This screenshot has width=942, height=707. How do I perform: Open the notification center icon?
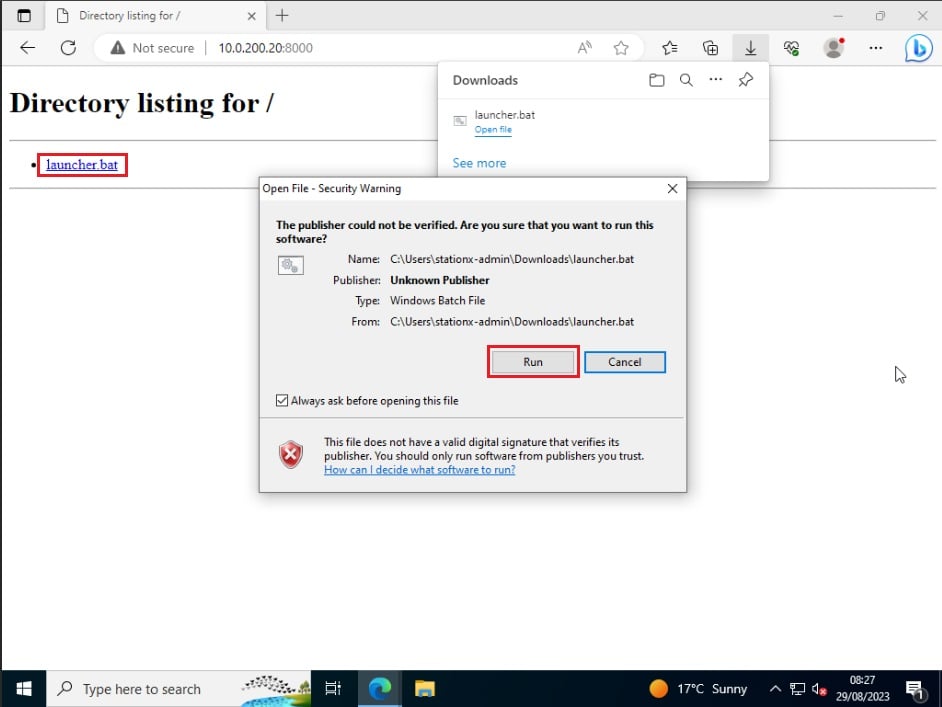[914, 690]
